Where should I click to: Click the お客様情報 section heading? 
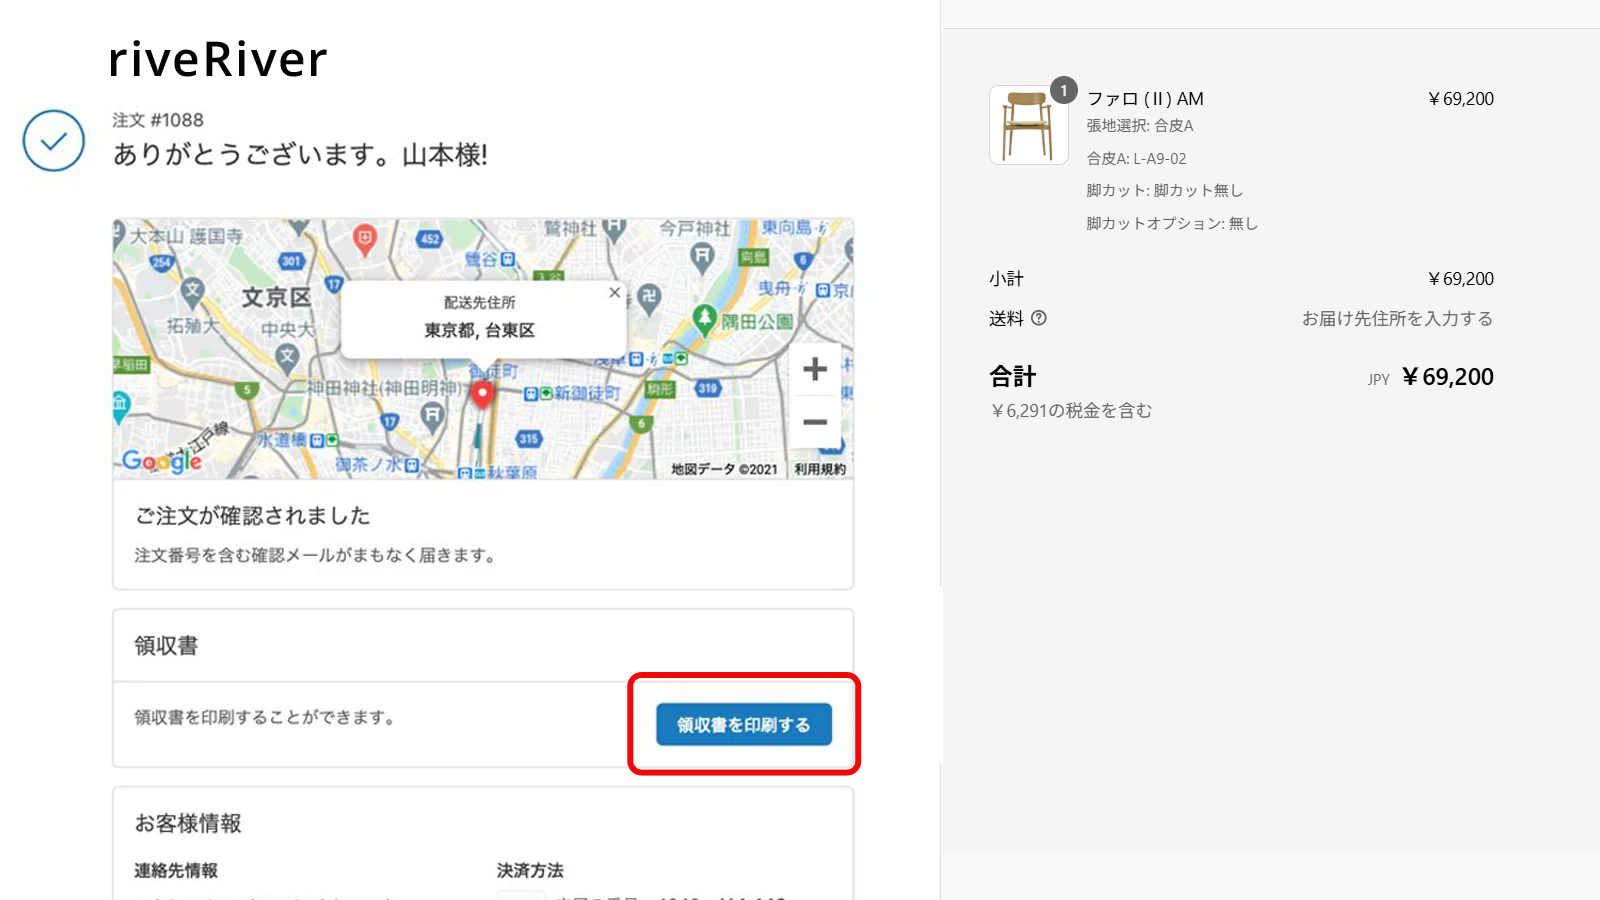tap(188, 823)
